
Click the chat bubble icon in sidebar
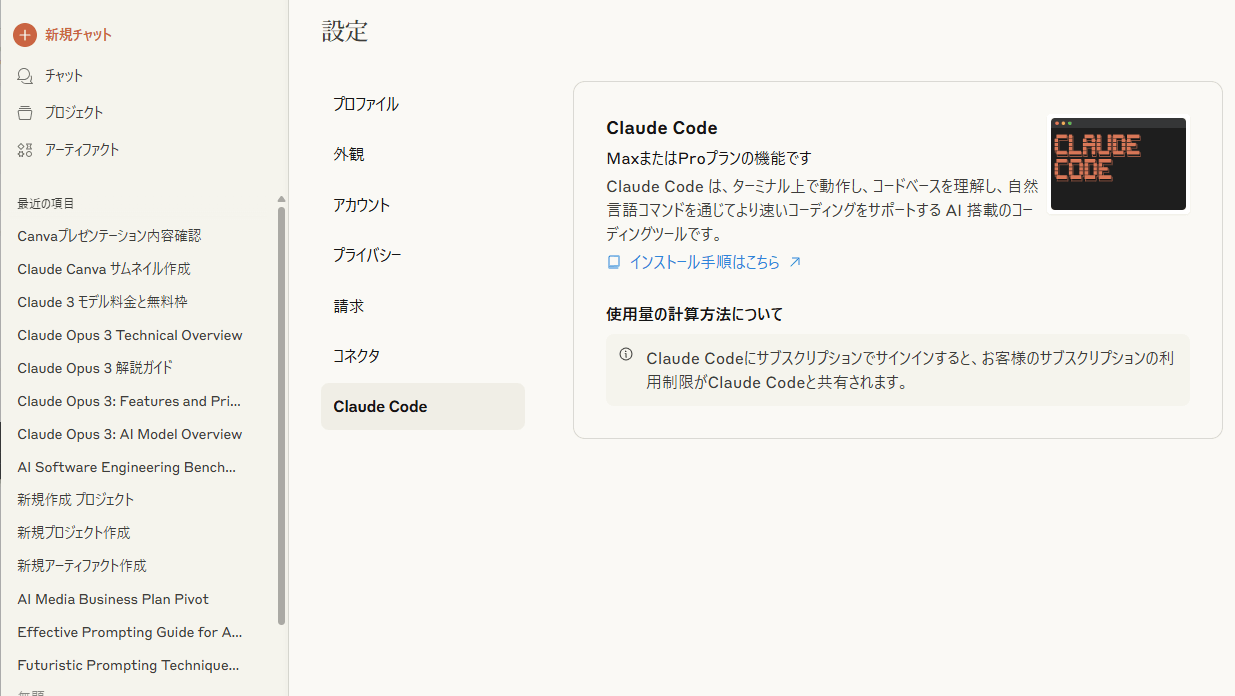click(x=25, y=76)
